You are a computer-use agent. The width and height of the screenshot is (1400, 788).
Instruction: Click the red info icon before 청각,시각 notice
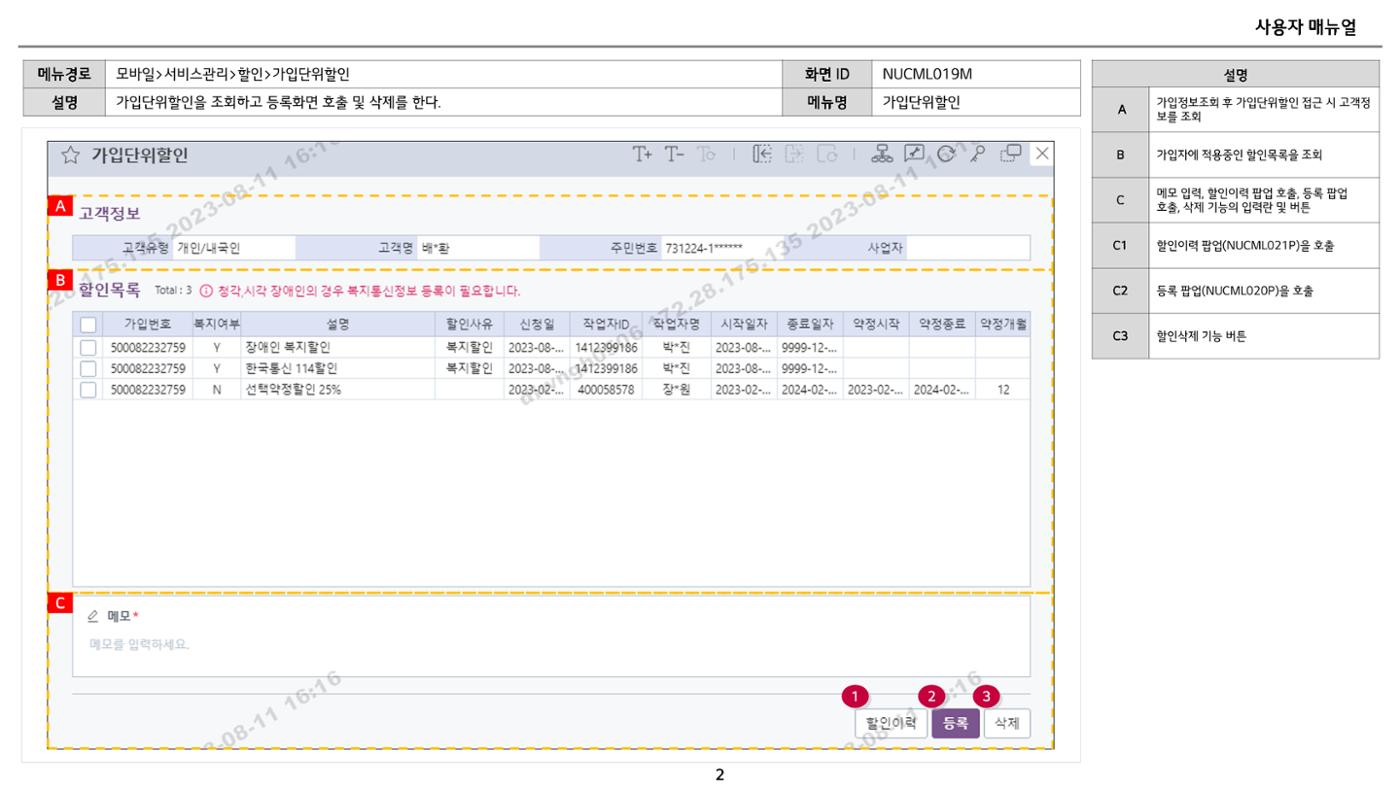click(206, 291)
